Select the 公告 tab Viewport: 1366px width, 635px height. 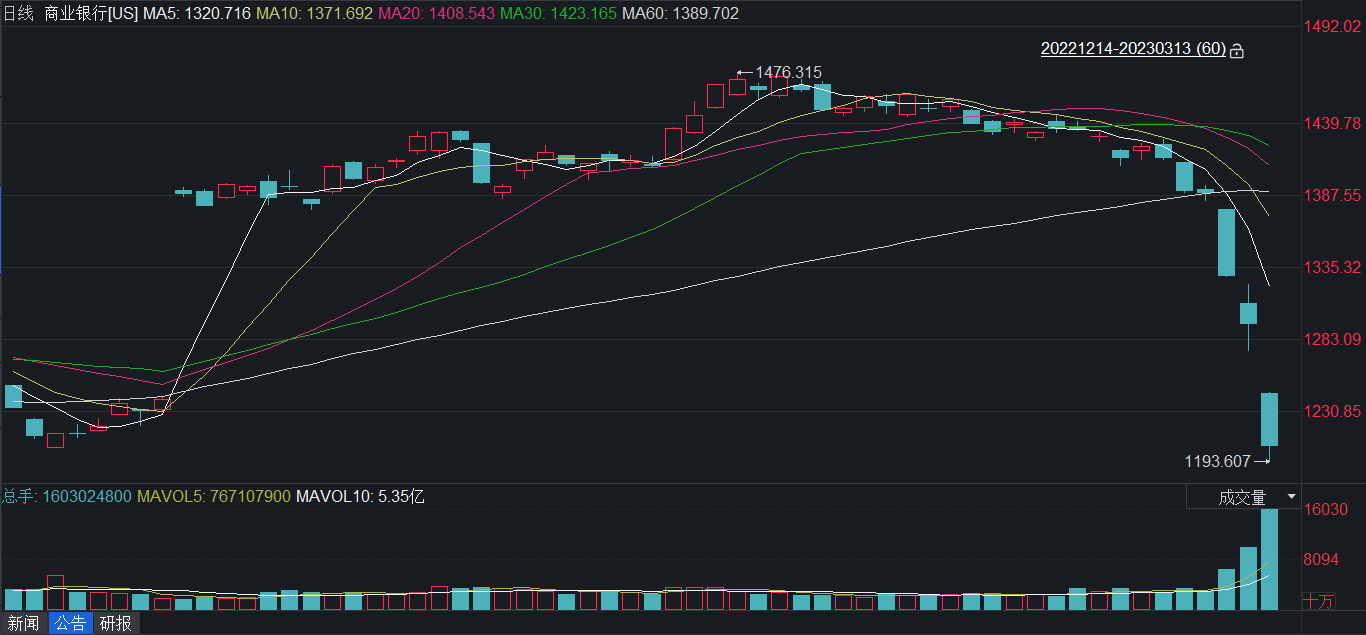70,624
